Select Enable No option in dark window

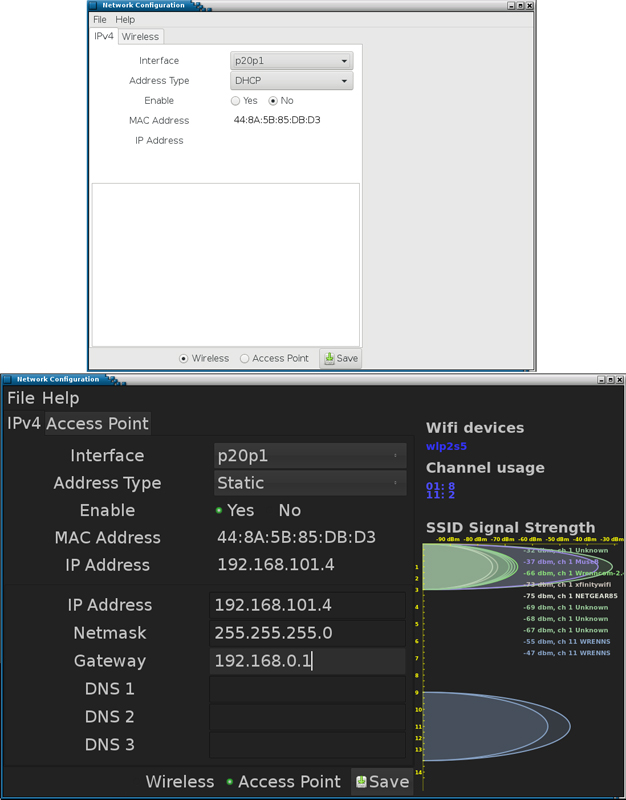(289, 510)
